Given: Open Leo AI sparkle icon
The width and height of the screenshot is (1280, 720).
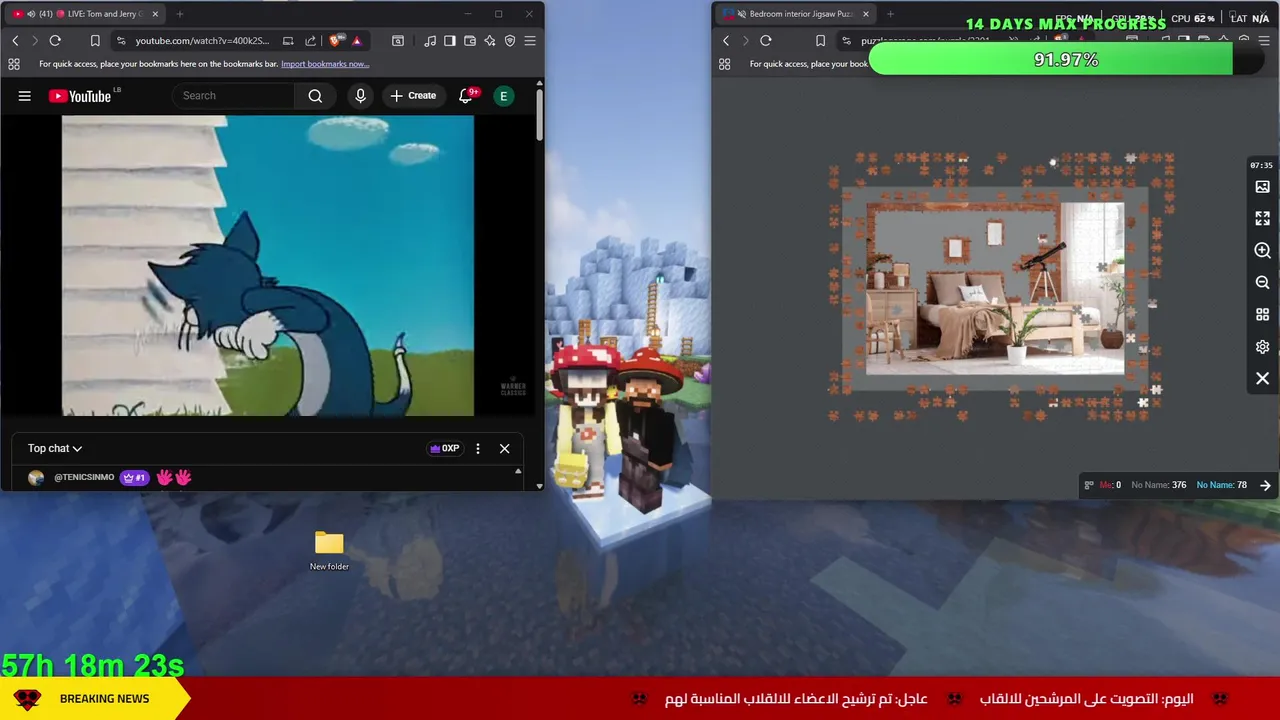Looking at the screenshot, I should pyautogui.click(x=490, y=41).
